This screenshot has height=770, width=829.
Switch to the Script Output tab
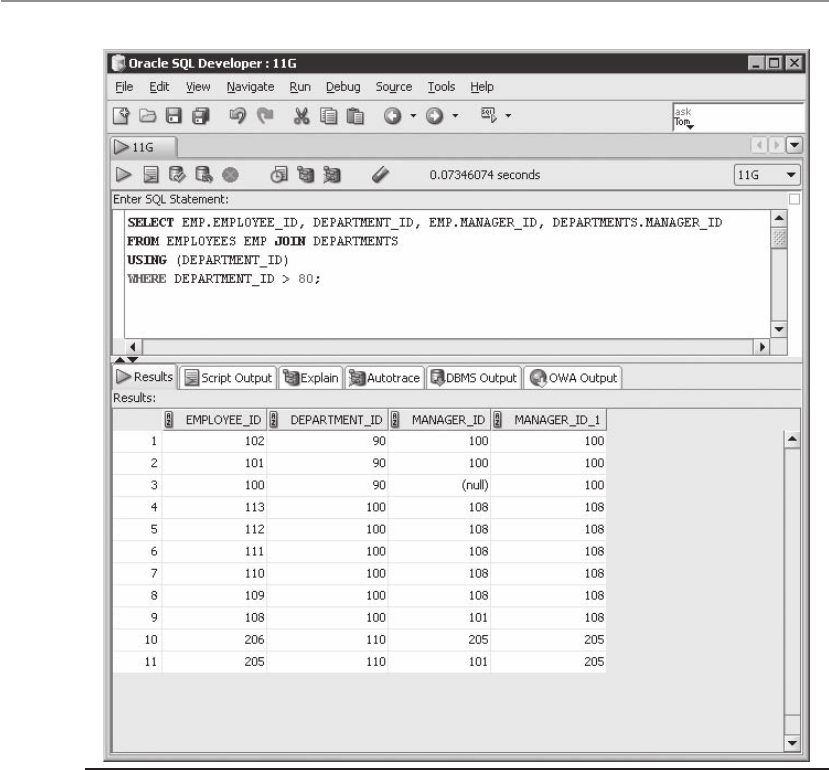pos(228,378)
